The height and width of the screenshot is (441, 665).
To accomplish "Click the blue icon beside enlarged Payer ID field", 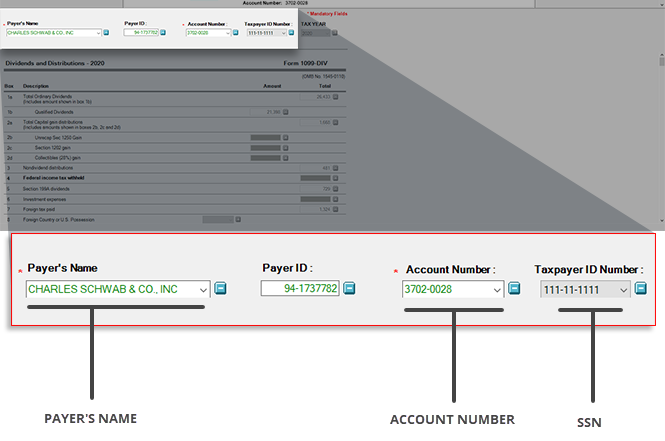I will click(x=349, y=288).
